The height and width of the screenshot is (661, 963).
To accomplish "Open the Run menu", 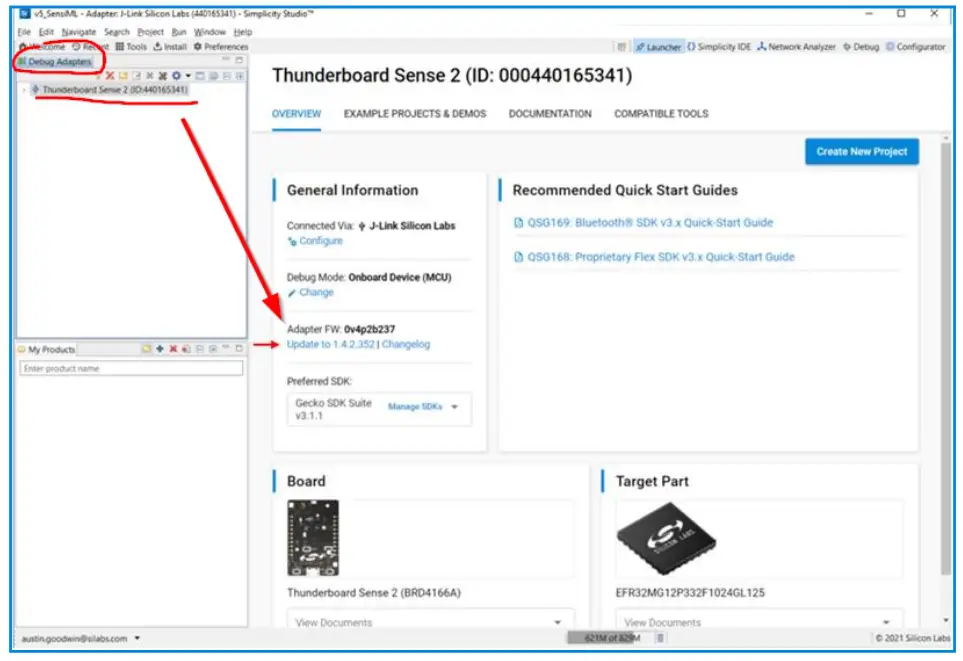I will click(x=179, y=32).
